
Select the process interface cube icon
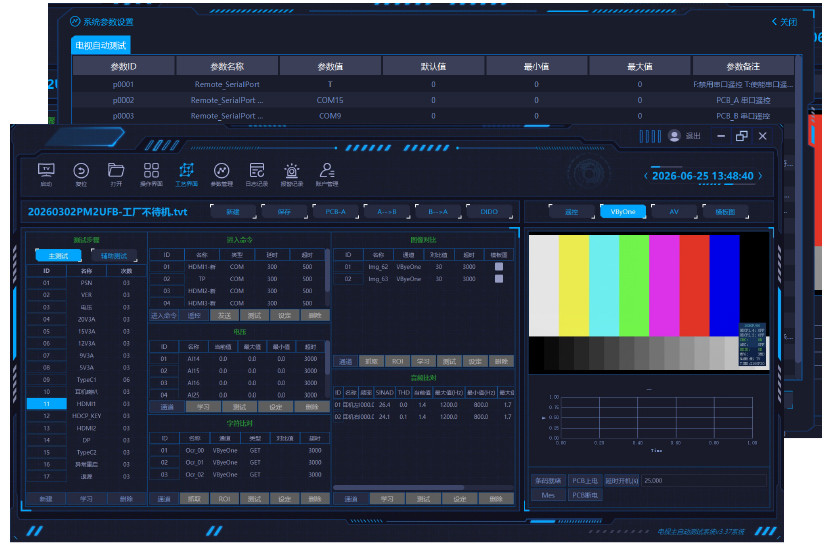point(186,170)
